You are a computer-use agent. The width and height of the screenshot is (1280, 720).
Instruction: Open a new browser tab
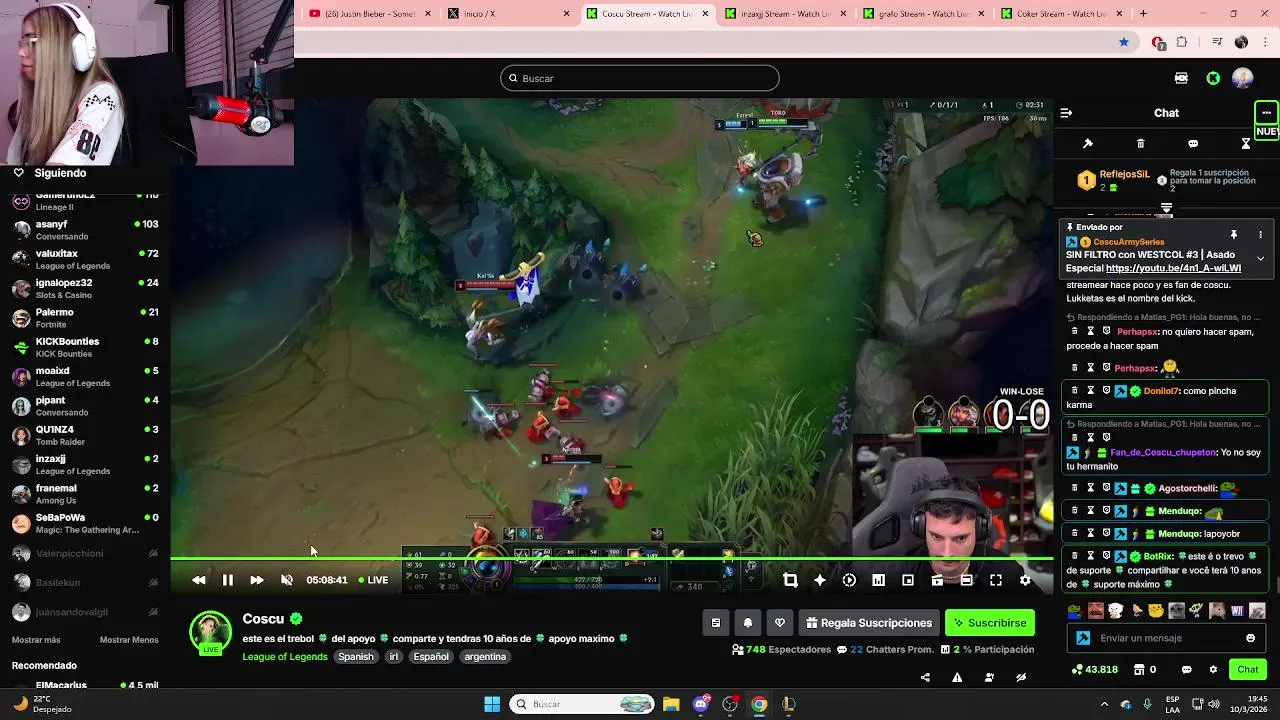point(1143,14)
